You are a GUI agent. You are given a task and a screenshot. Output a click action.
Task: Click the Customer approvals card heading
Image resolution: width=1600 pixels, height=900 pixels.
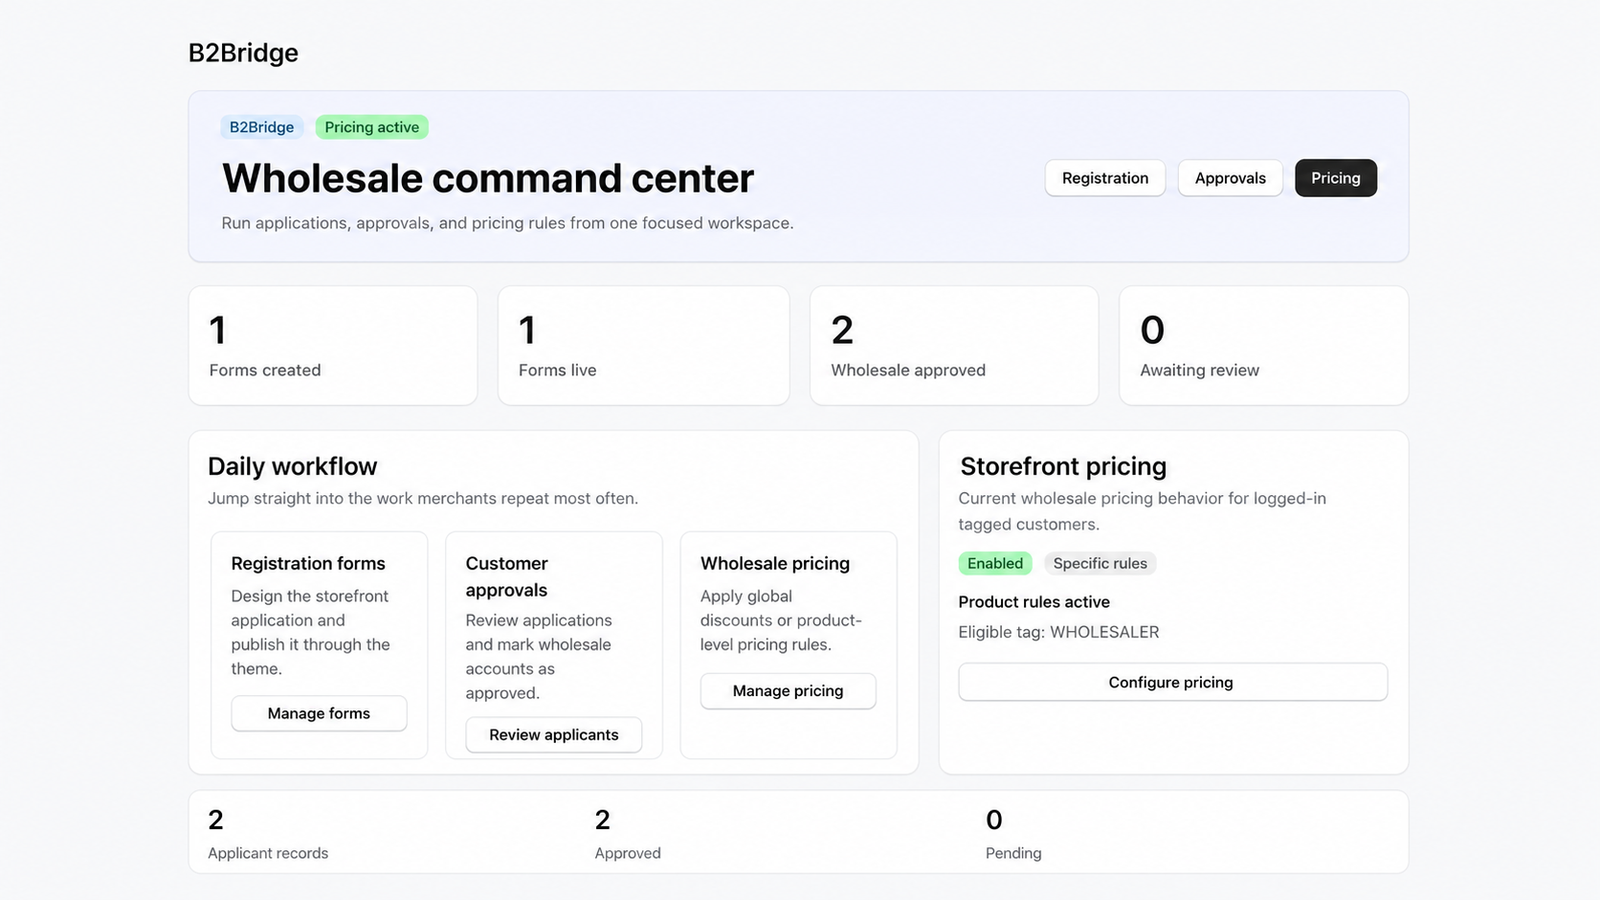(507, 577)
